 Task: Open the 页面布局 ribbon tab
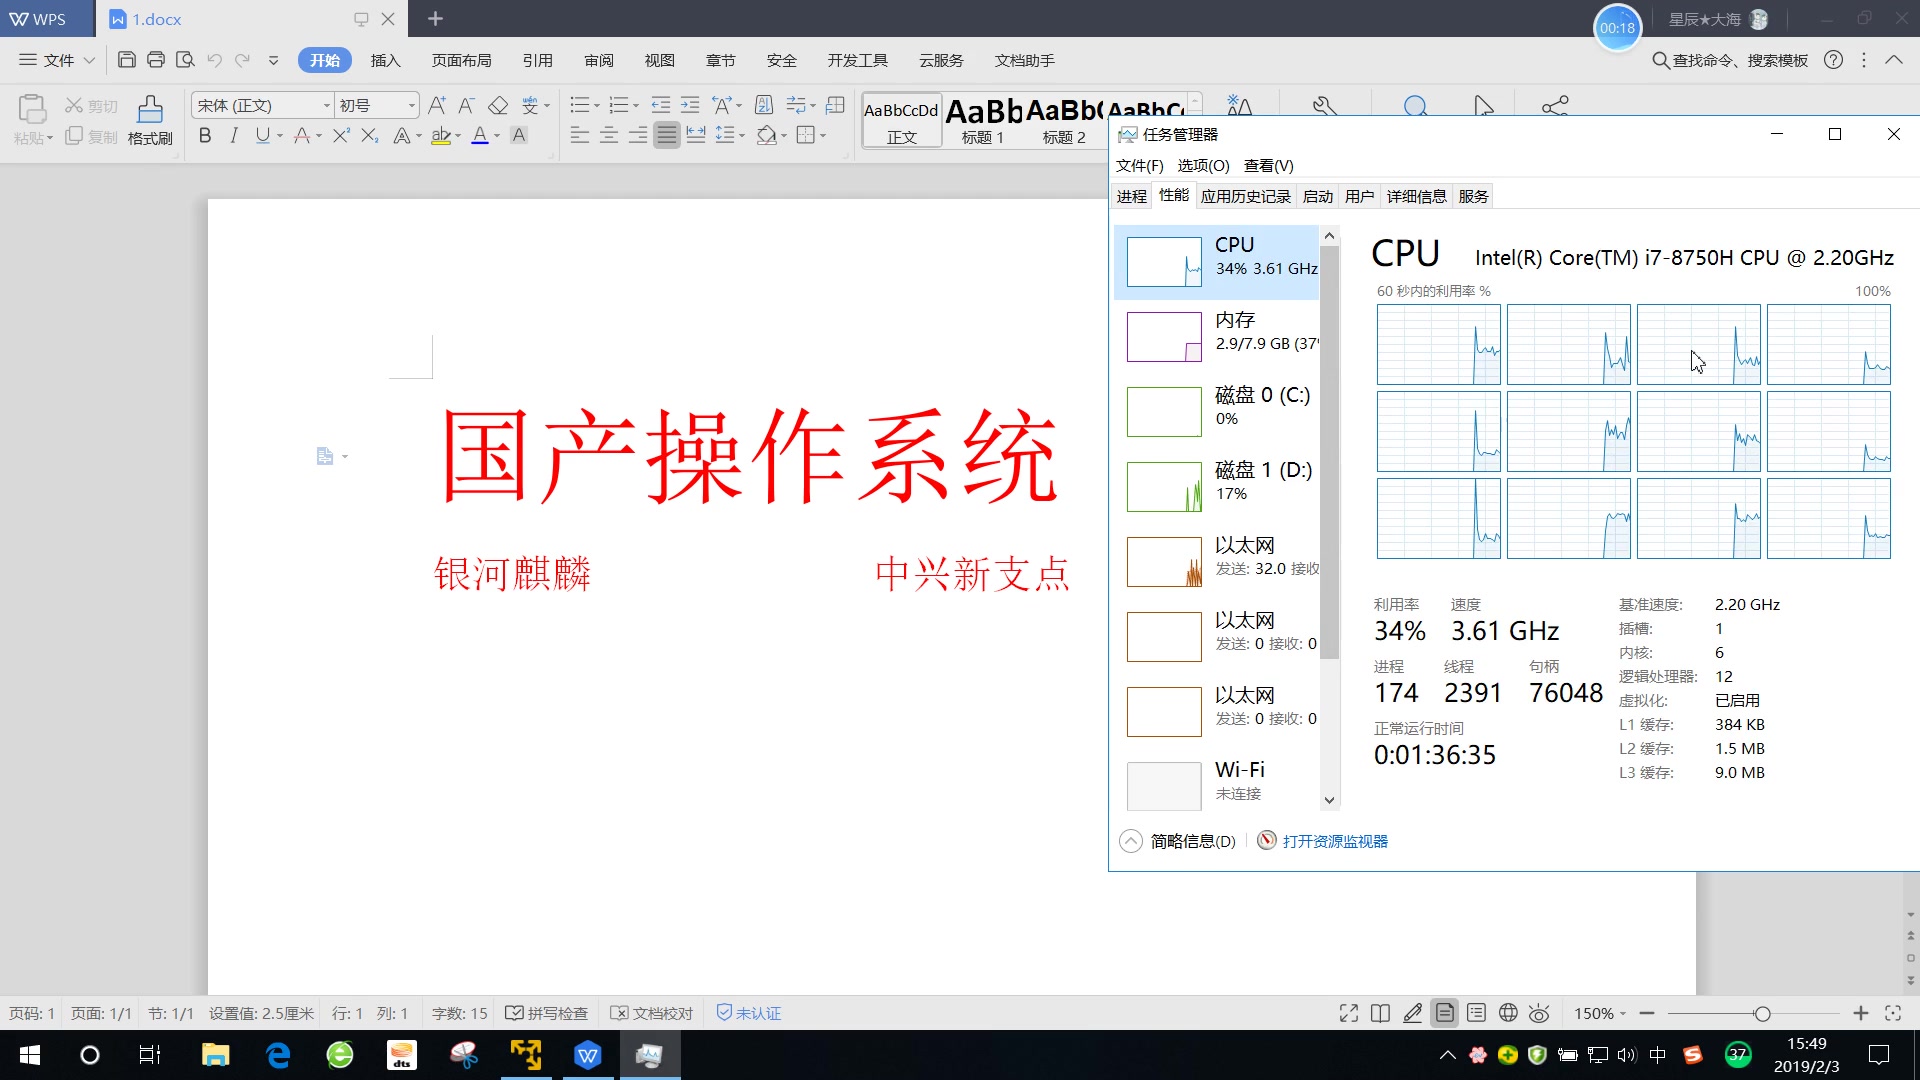click(461, 60)
